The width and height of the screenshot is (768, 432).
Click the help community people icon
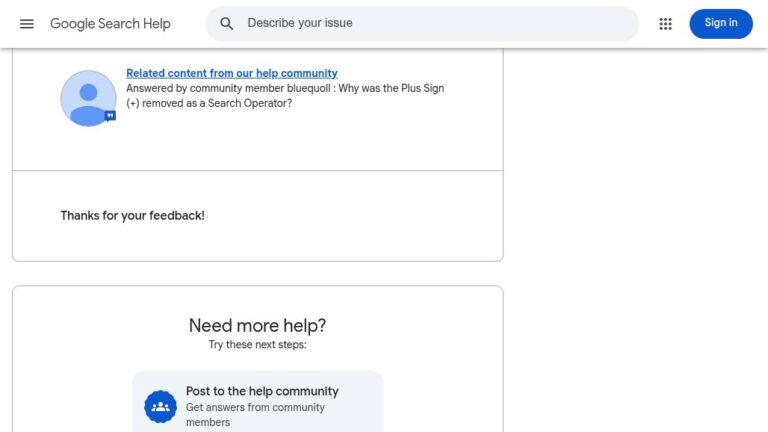tap(161, 407)
